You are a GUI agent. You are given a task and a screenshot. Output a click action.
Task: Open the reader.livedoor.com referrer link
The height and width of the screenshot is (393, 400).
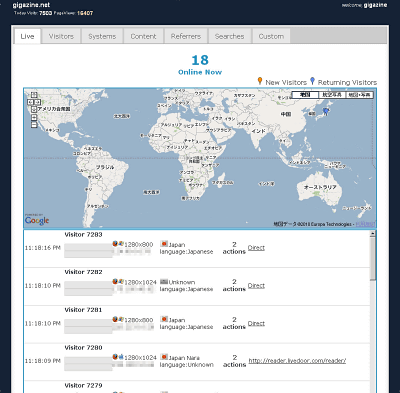tap(297, 361)
